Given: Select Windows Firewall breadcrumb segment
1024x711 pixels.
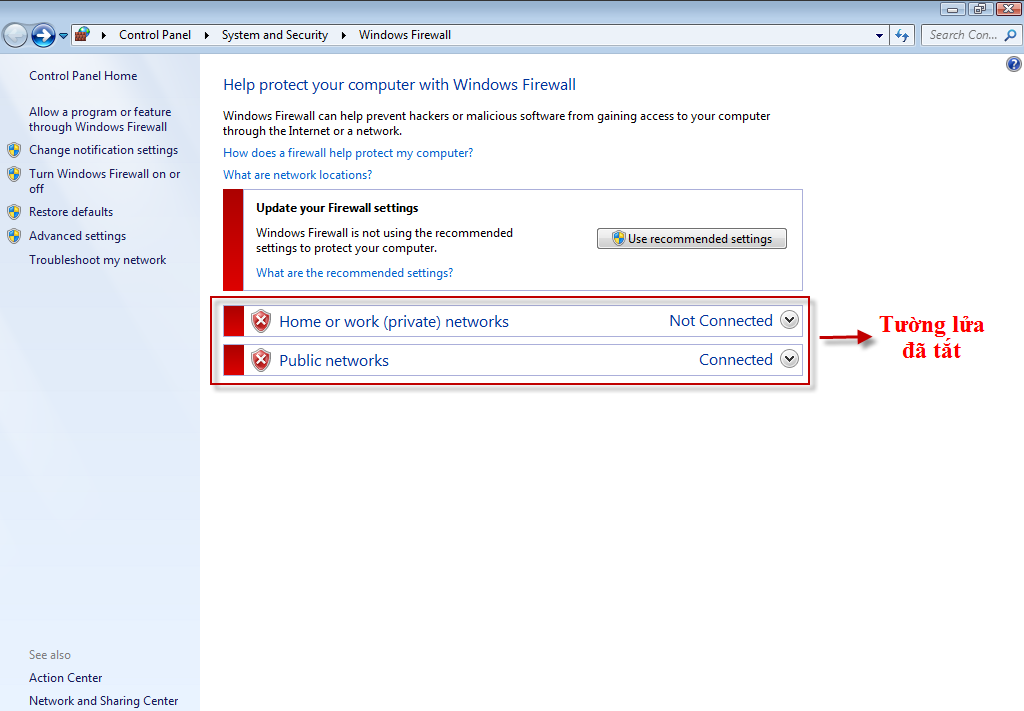Looking at the screenshot, I should pos(405,35).
